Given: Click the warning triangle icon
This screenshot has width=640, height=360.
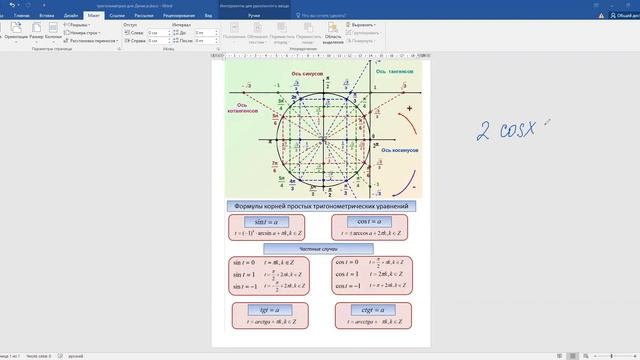Looking at the screenshot, I should (x=601, y=16).
